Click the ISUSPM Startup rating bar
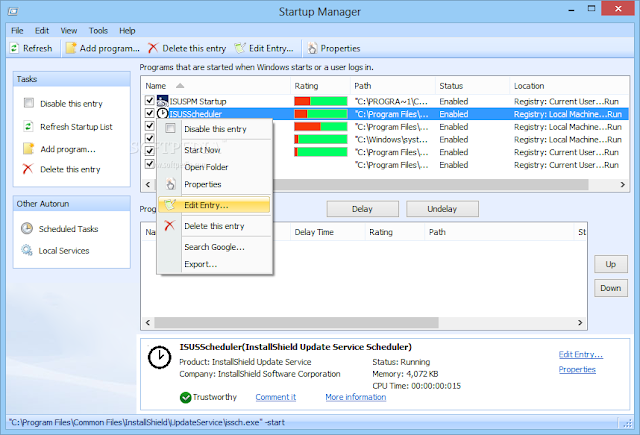The image size is (640, 435). pyautogui.click(x=320, y=101)
